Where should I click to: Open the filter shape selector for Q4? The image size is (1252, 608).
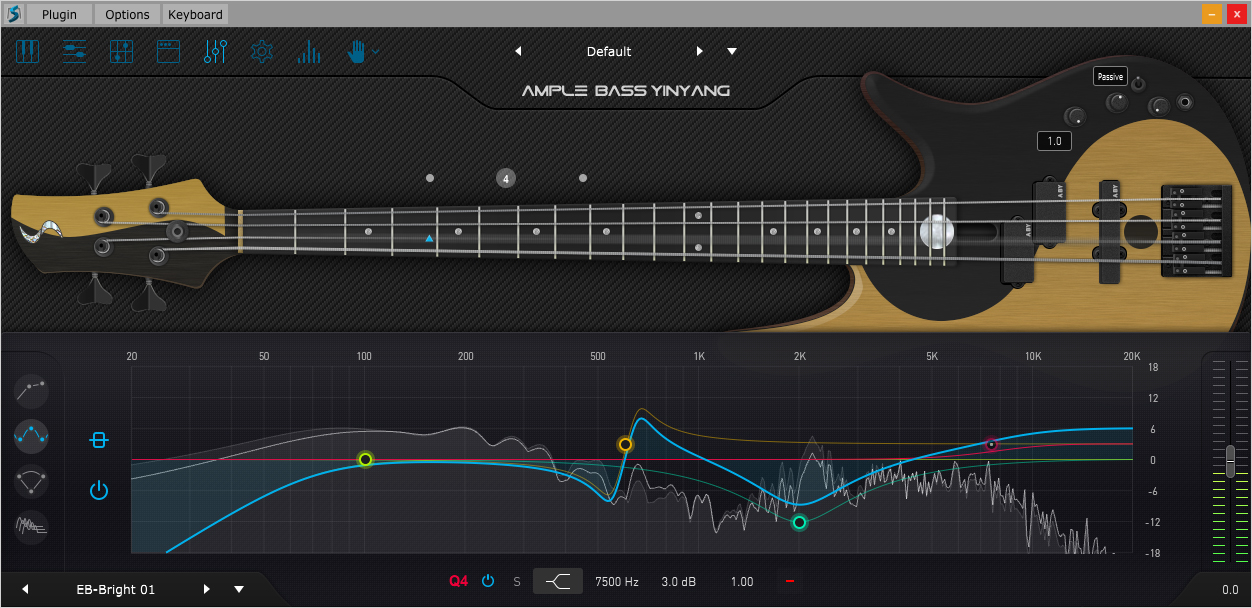[558, 581]
